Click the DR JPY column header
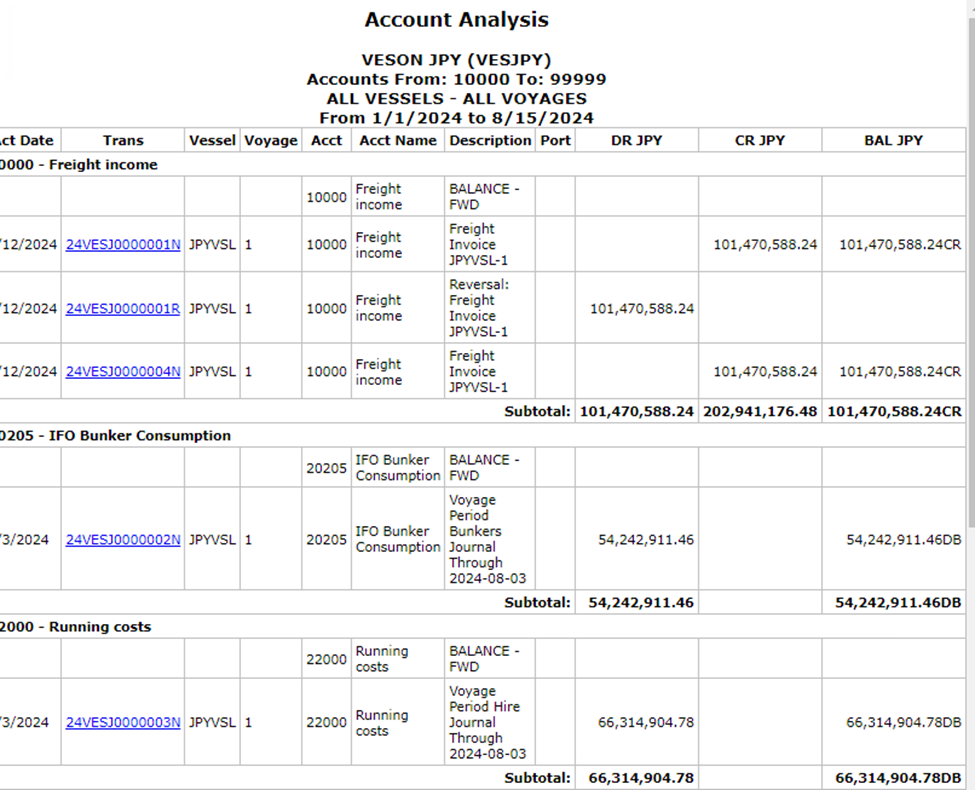Viewport: 975px width, 790px height. pyautogui.click(x=636, y=141)
